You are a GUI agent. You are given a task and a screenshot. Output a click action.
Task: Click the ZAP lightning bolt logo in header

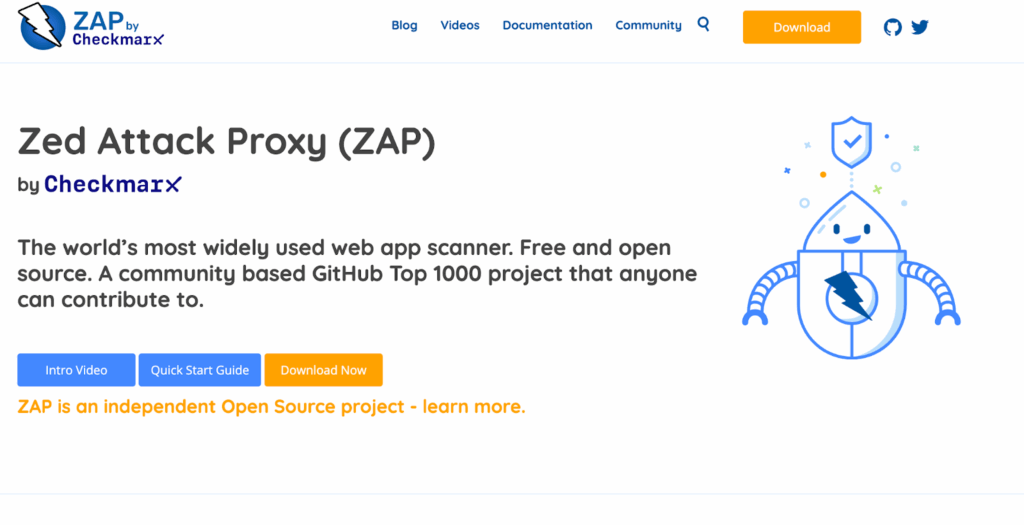click(42, 27)
